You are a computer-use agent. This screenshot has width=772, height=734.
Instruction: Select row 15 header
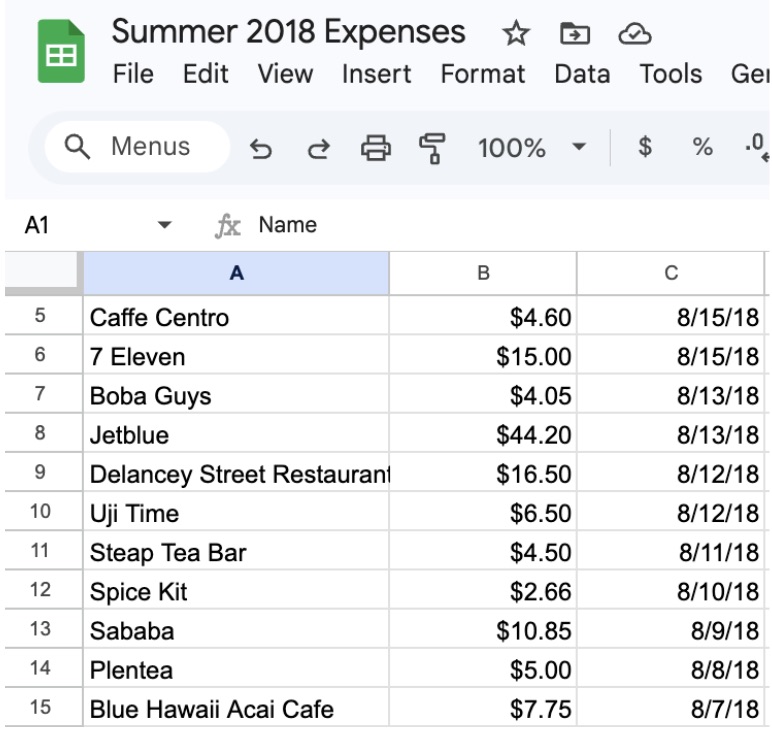(x=43, y=707)
